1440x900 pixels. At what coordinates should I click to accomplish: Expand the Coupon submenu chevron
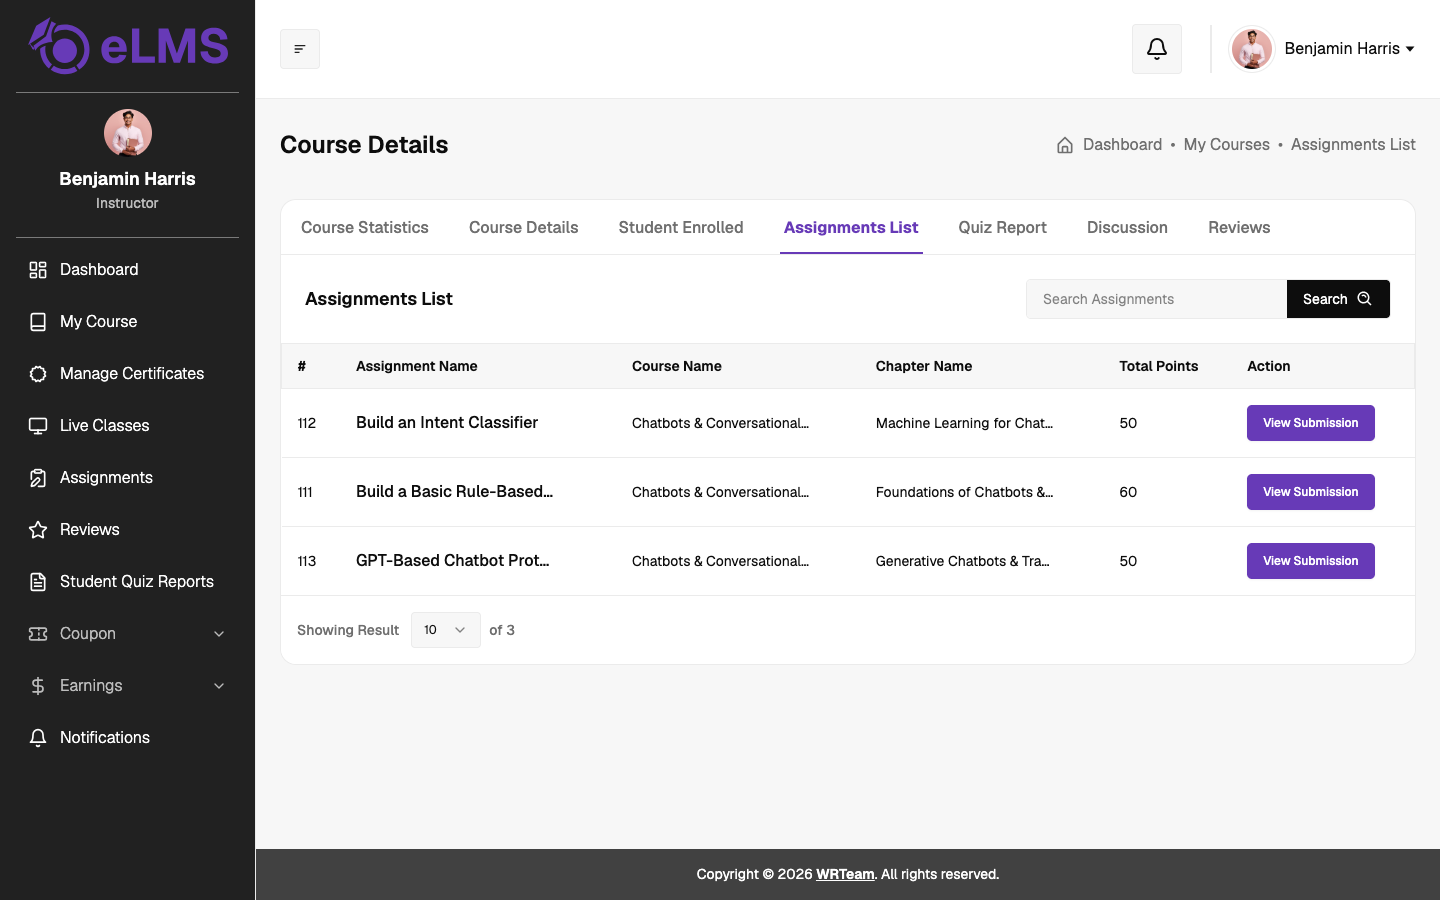219,634
